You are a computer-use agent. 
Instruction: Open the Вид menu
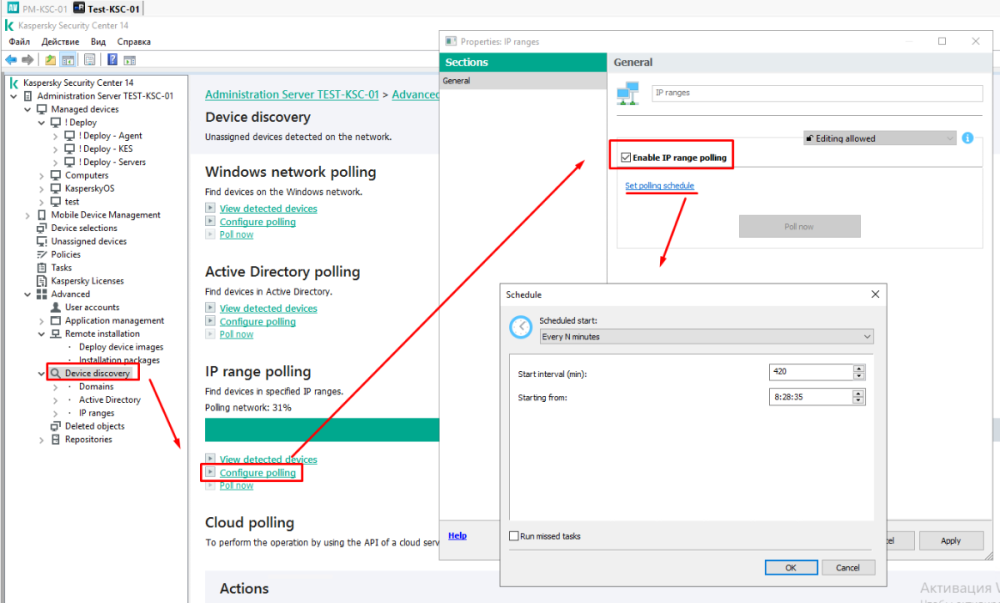tap(98, 41)
